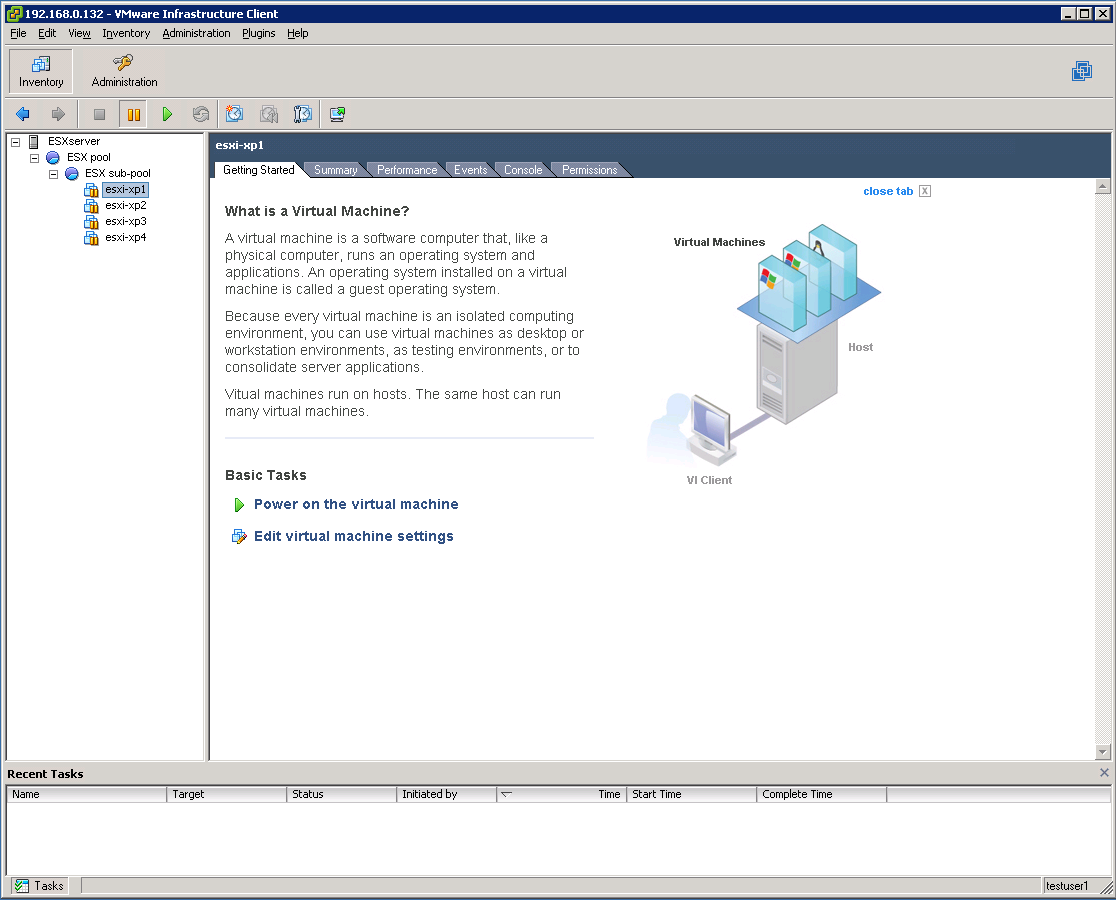Open the Inventory view button

[41, 71]
